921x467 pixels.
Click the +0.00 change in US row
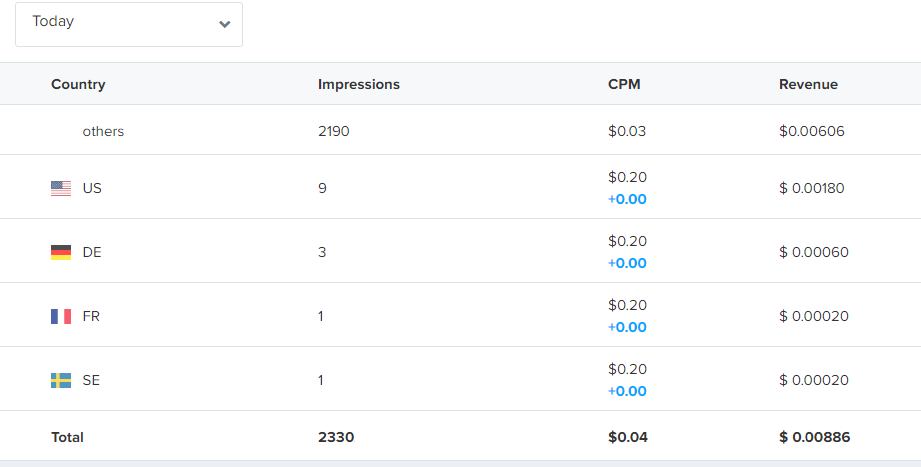click(x=627, y=199)
